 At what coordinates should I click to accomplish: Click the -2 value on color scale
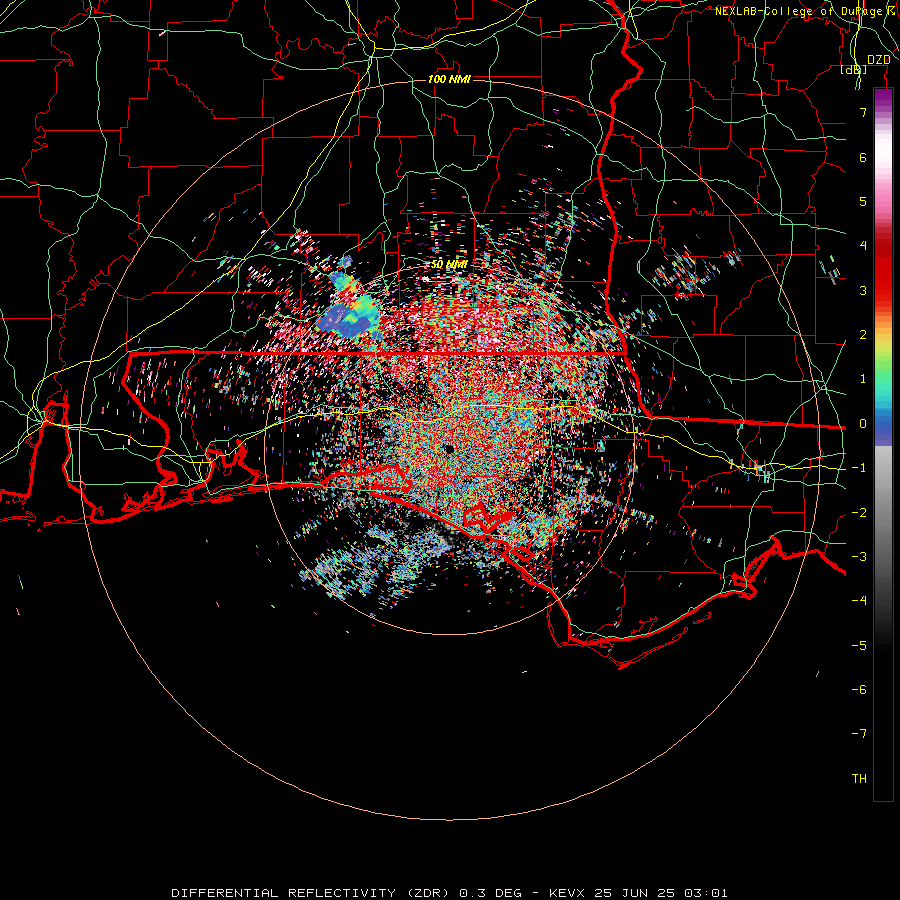coord(859,513)
